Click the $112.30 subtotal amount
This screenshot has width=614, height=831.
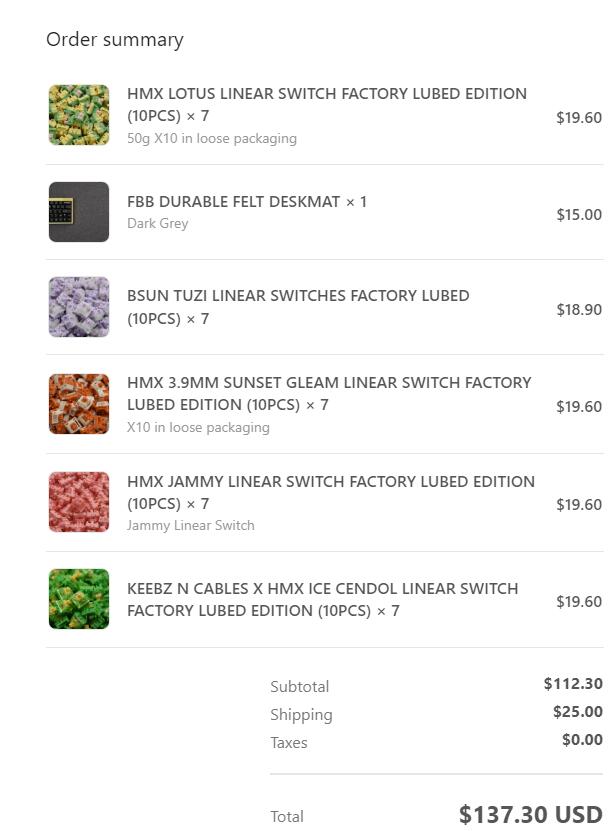(573, 684)
